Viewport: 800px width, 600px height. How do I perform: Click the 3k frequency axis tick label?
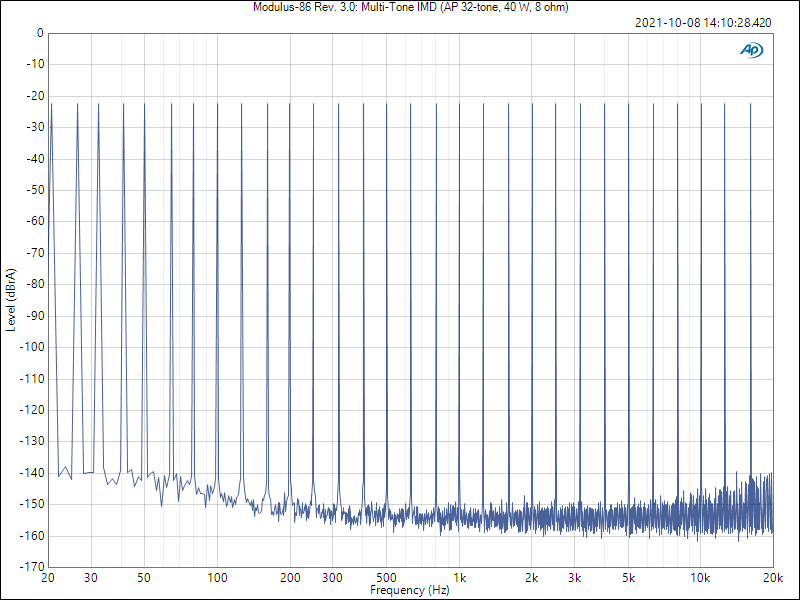pos(574,578)
